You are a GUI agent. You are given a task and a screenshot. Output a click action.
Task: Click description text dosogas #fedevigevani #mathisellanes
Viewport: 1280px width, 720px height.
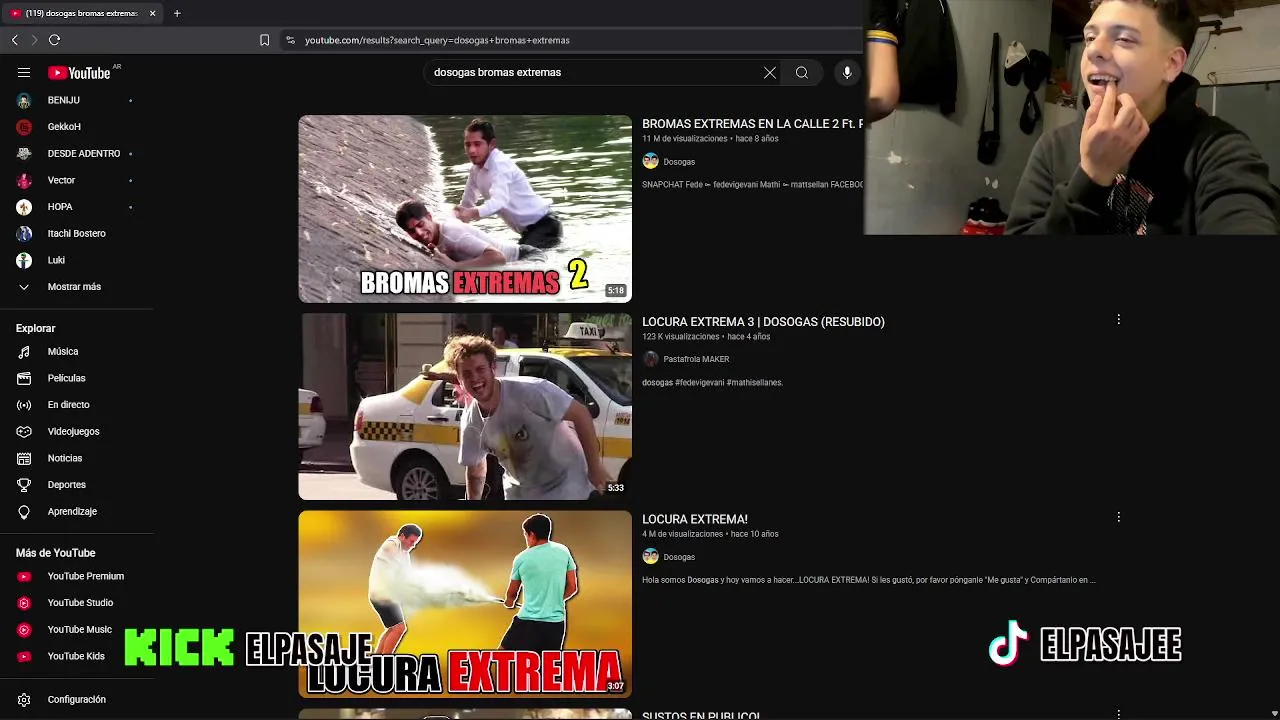[x=712, y=383]
